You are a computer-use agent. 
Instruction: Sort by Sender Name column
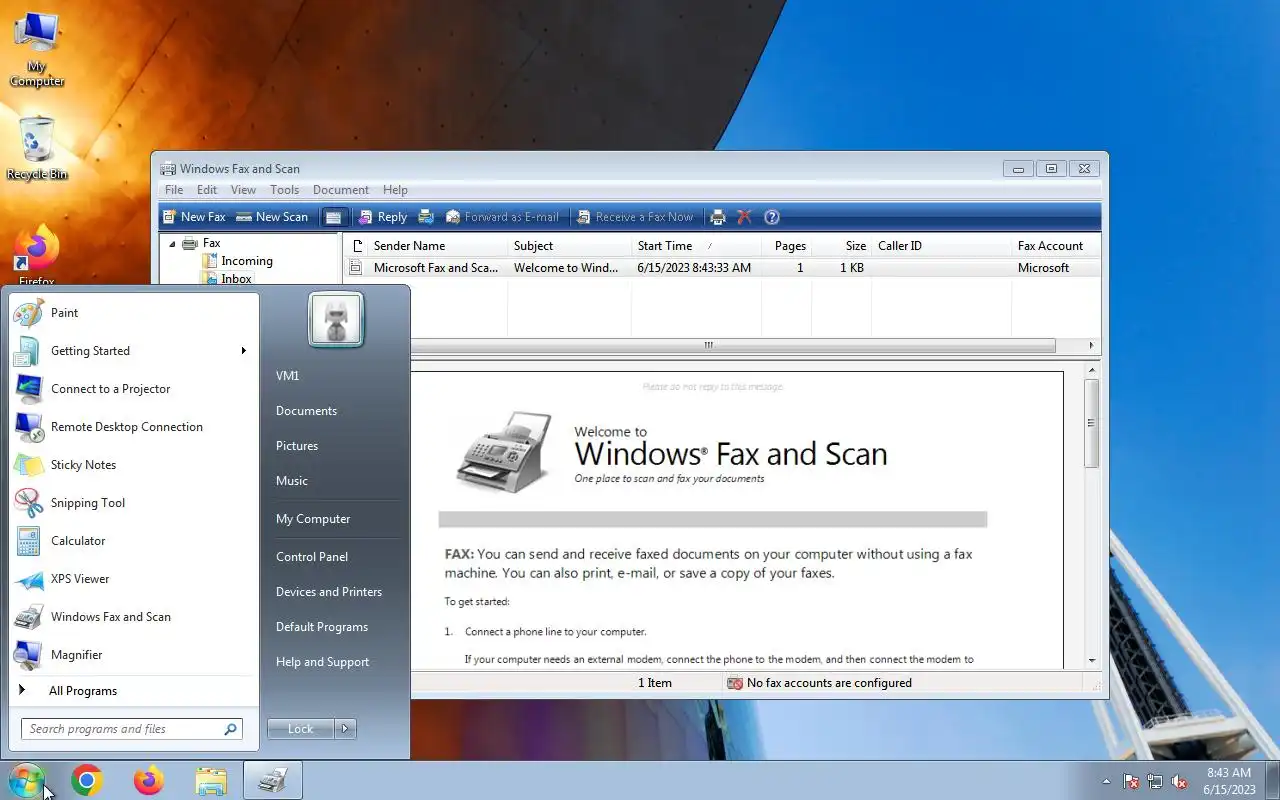437,246
